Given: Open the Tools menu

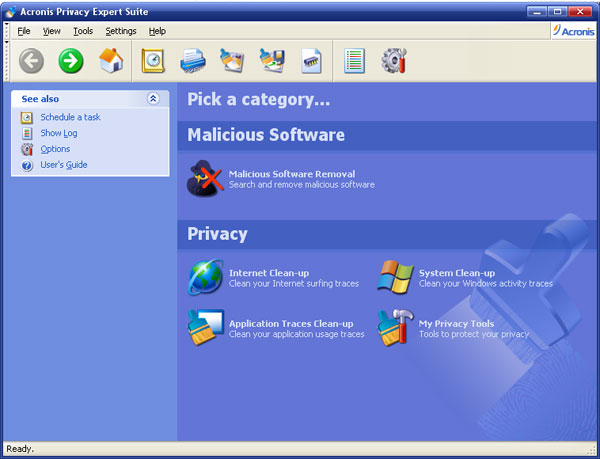Looking at the screenshot, I should pos(83,31).
